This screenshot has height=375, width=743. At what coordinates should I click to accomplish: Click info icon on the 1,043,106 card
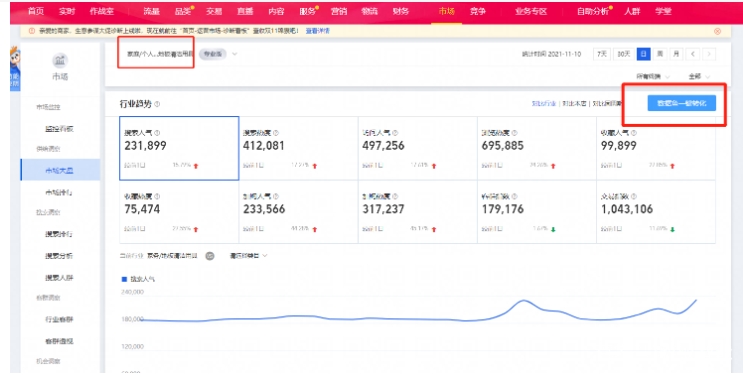point(634,196)
